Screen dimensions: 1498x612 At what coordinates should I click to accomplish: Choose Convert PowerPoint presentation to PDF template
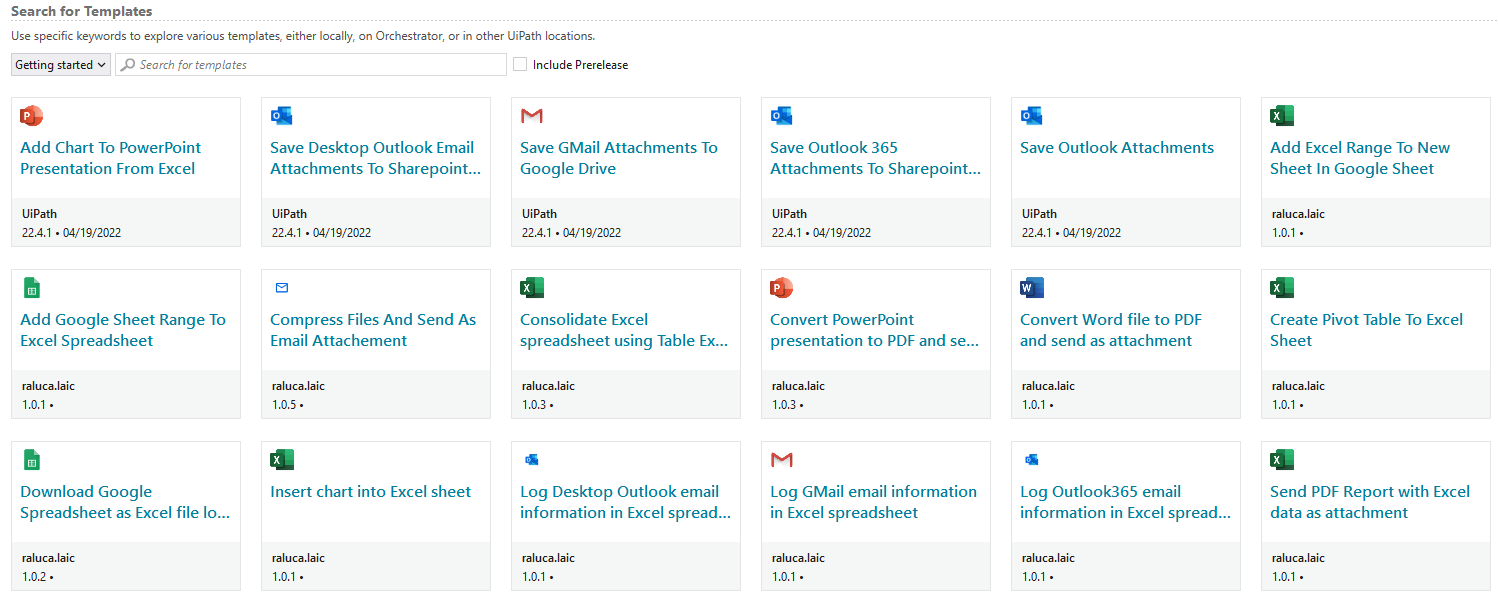(874, 330)
